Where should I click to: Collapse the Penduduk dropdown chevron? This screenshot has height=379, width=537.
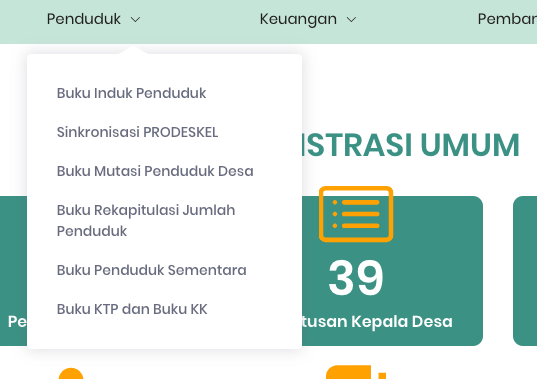point(136,20)
